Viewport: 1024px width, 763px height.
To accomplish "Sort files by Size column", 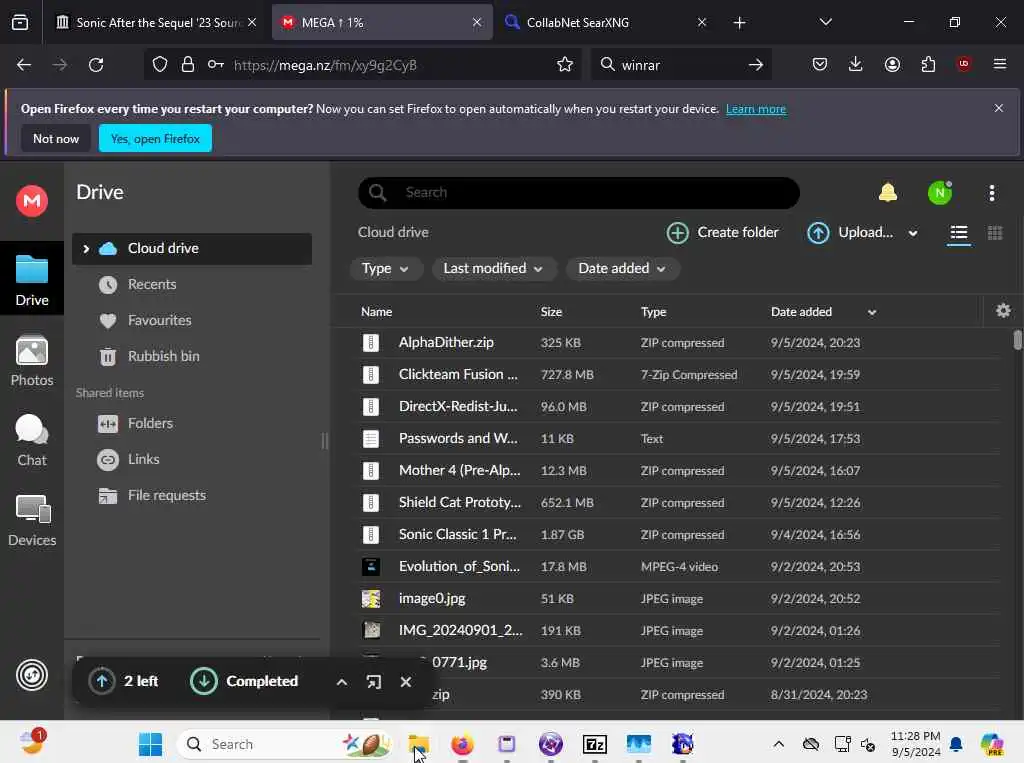I will 551,312.
